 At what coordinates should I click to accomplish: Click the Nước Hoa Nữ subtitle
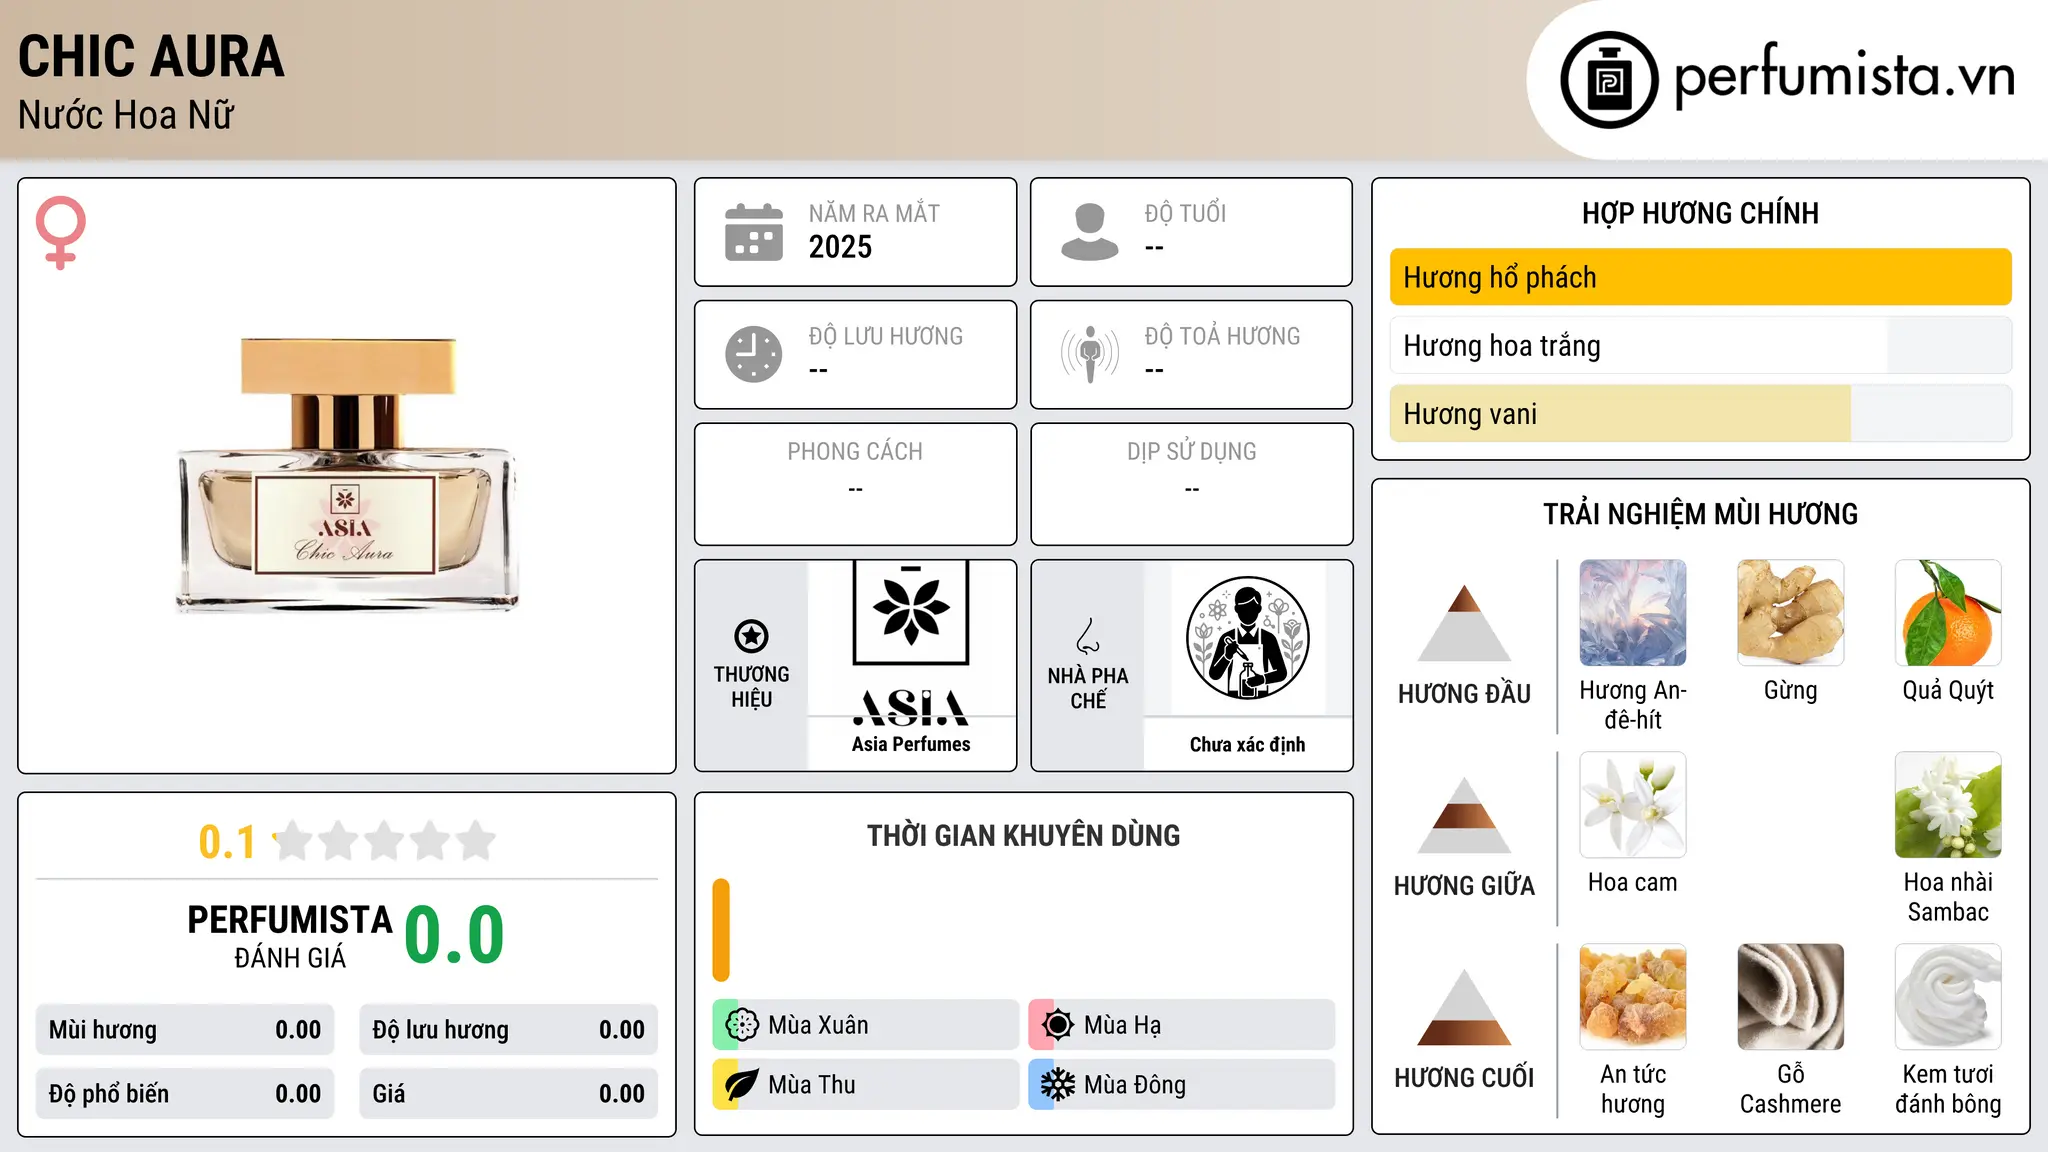click(x=126, y=115)
